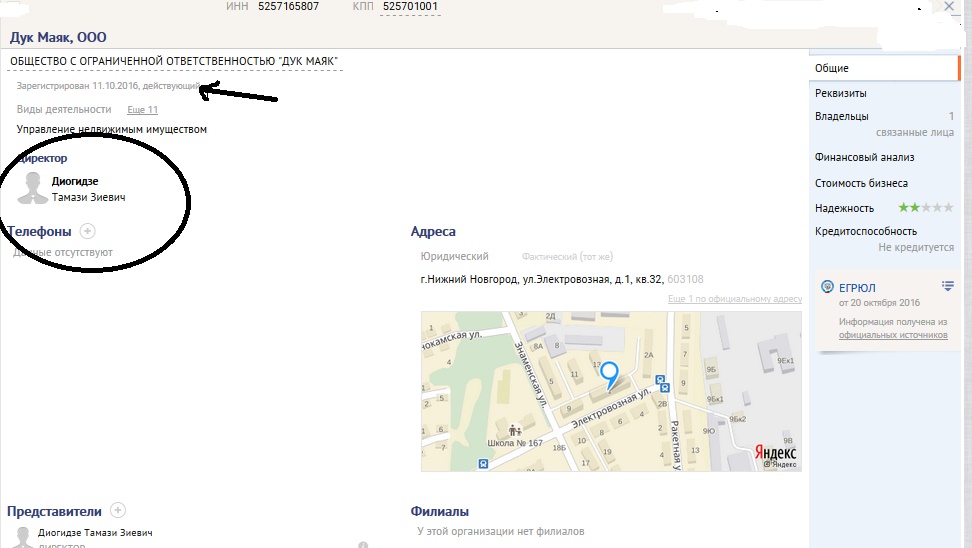Click the plus icon beside Представители
Screen dimensions: 972x548
117,511
